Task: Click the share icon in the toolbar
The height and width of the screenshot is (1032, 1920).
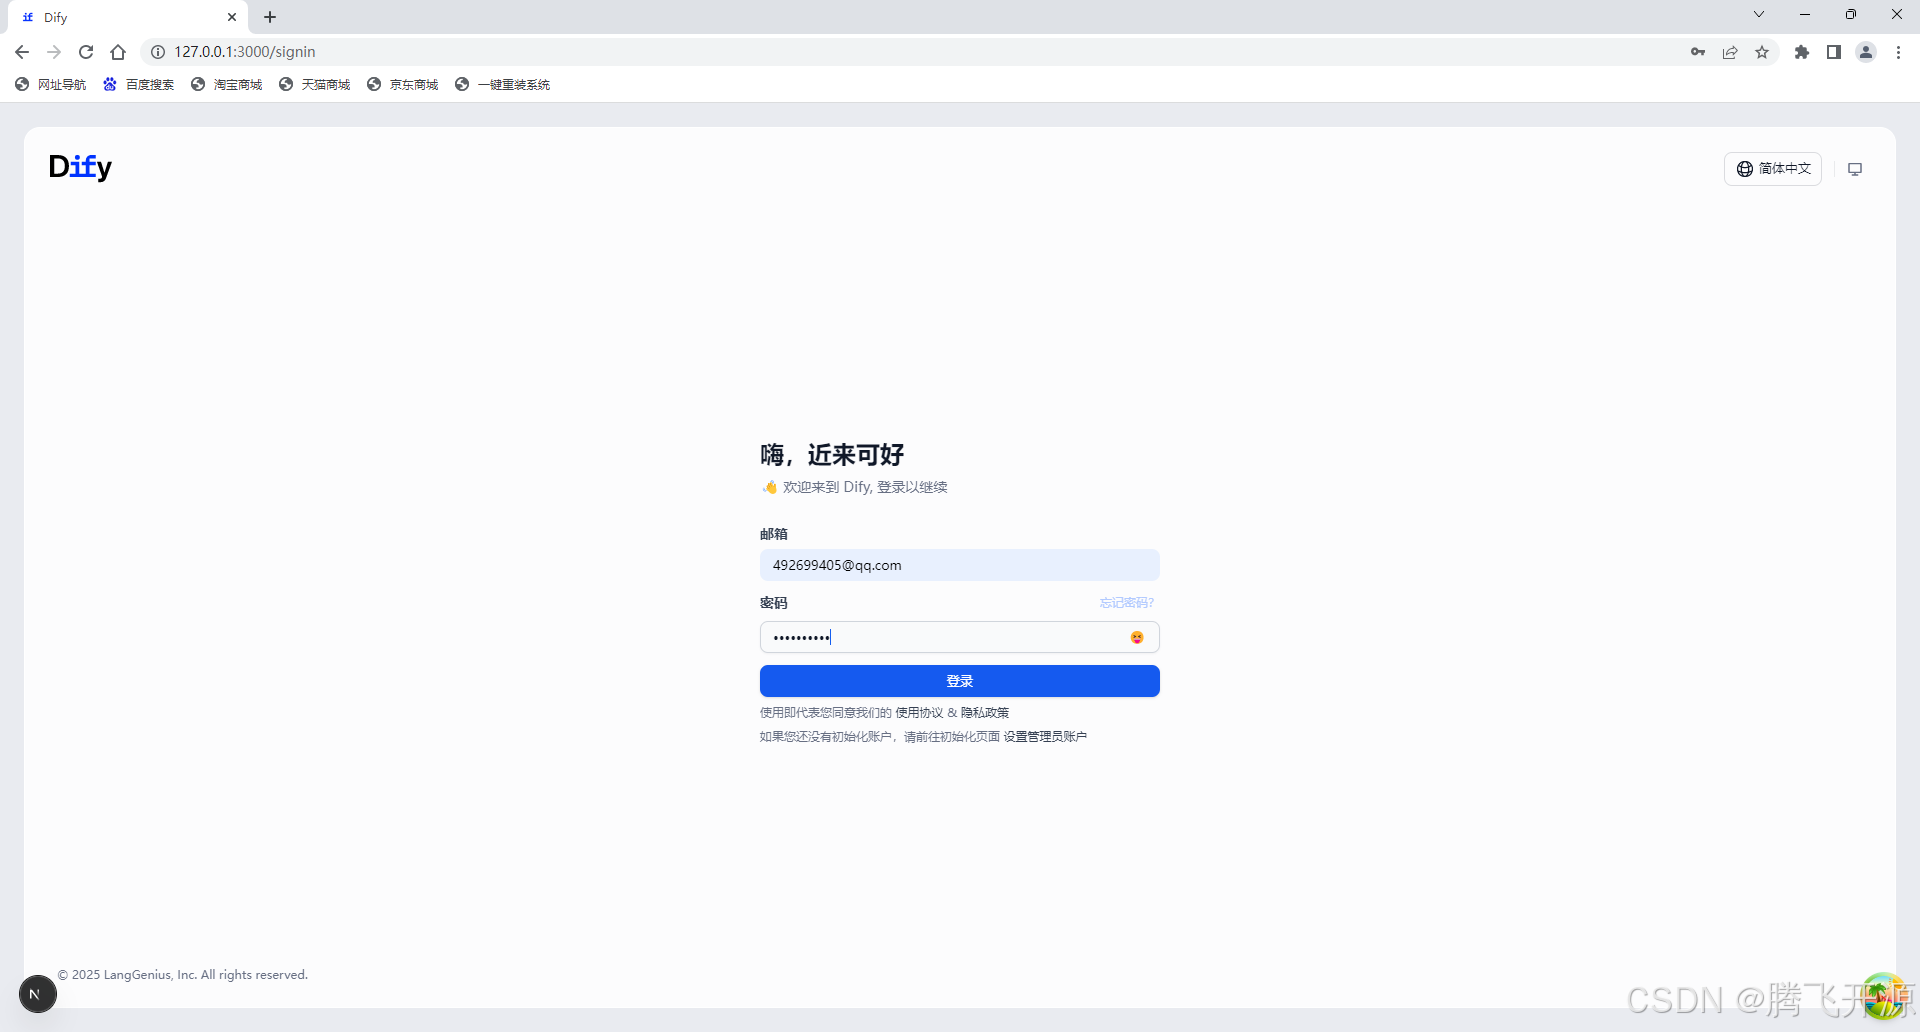Action: (1731, 51)
